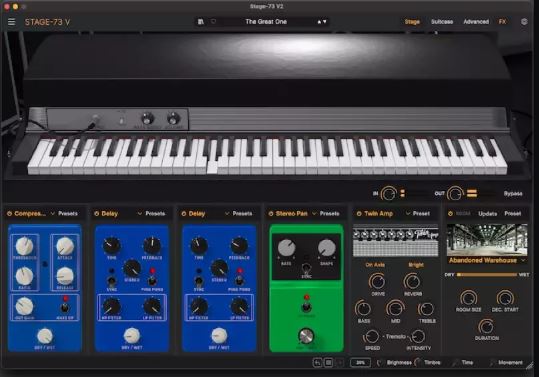Expand the Compressor effect type dropdown

[53, 214]
